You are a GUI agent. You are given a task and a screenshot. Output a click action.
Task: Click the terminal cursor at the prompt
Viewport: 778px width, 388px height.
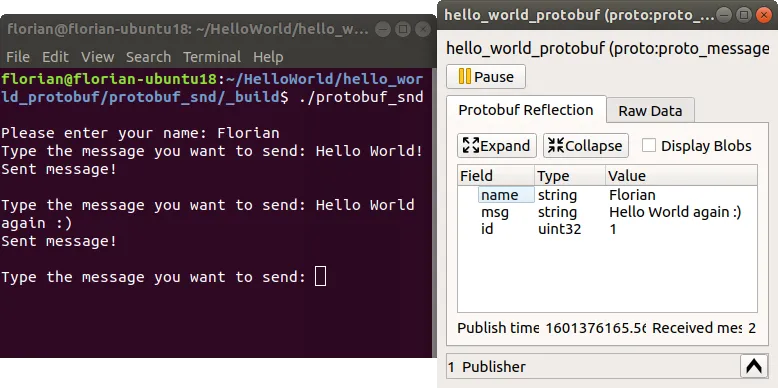[x=321, y=277]
